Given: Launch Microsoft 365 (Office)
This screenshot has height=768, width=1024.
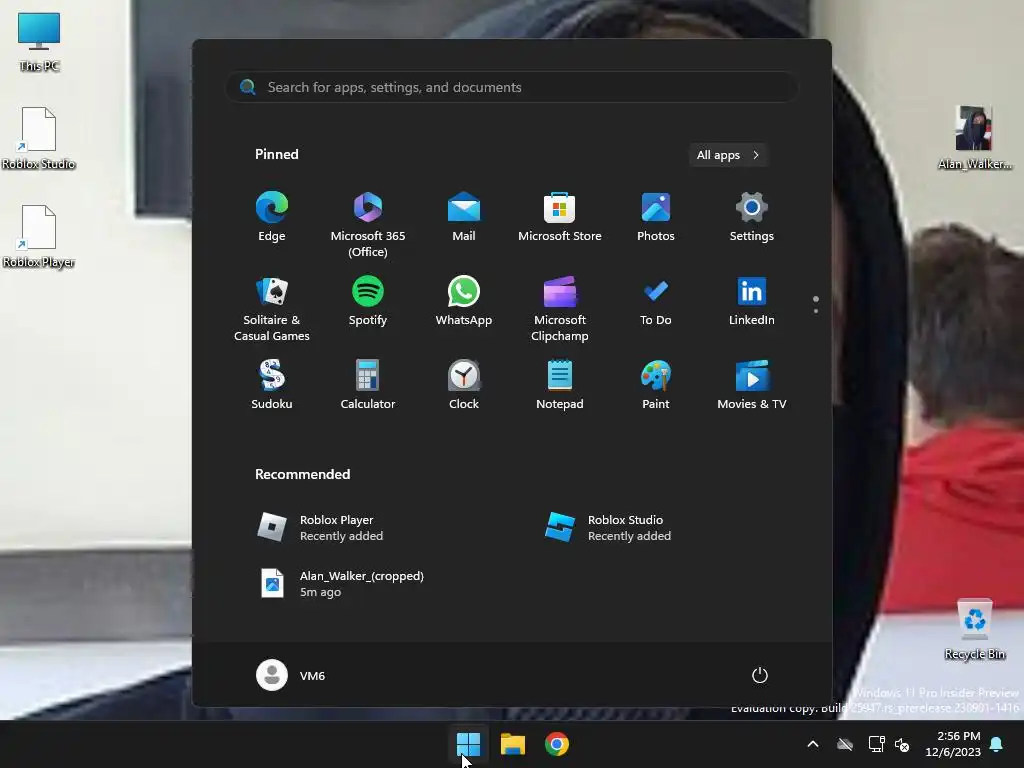Looking at the screenshot, I should pos(368,224).
